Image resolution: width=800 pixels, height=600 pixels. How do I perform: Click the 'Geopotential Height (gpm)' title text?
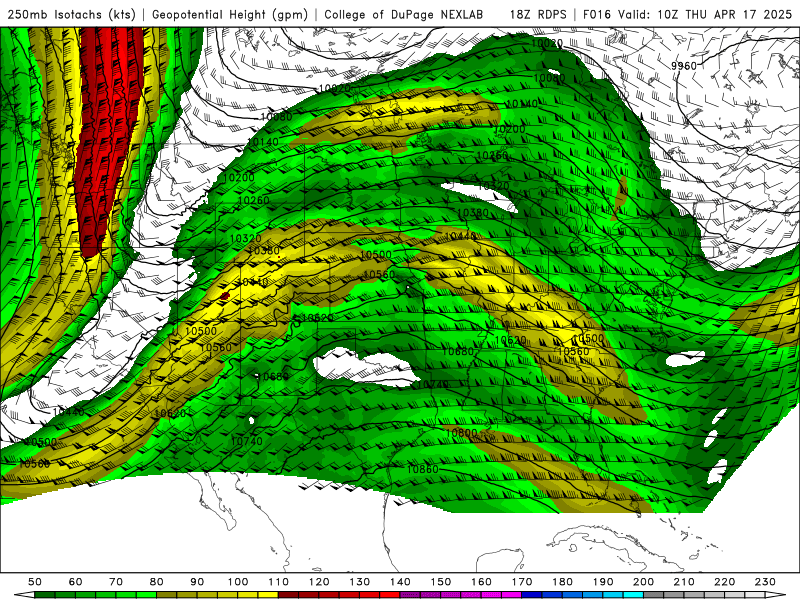[x=230, y=14]
